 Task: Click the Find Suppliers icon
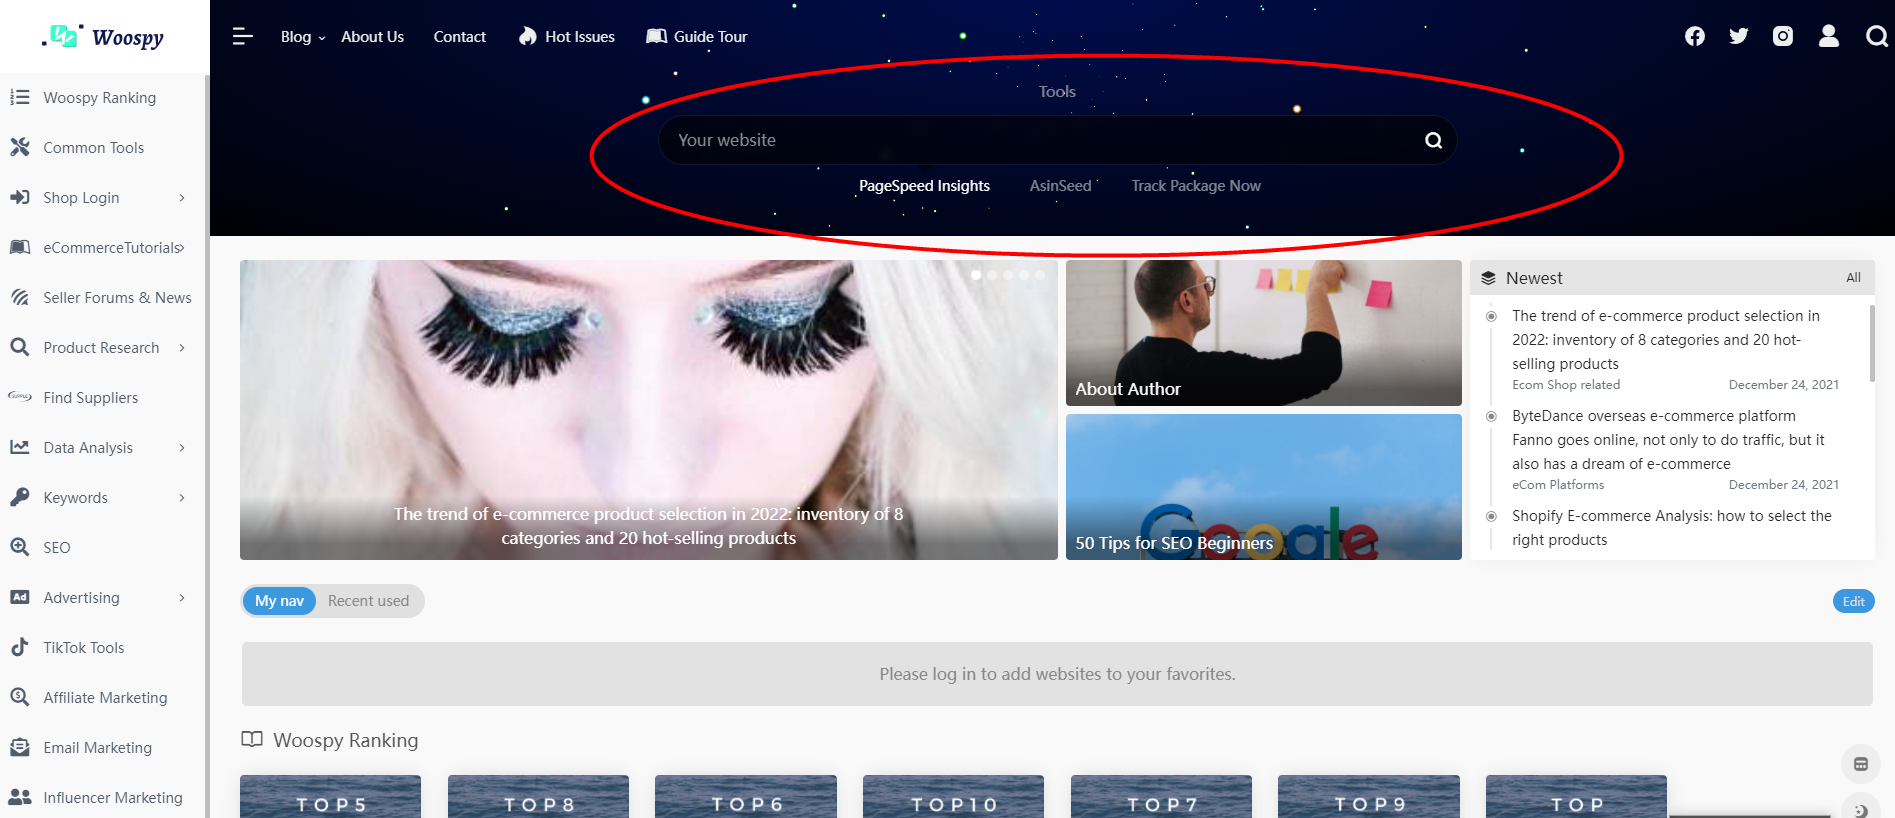(19, 397)
